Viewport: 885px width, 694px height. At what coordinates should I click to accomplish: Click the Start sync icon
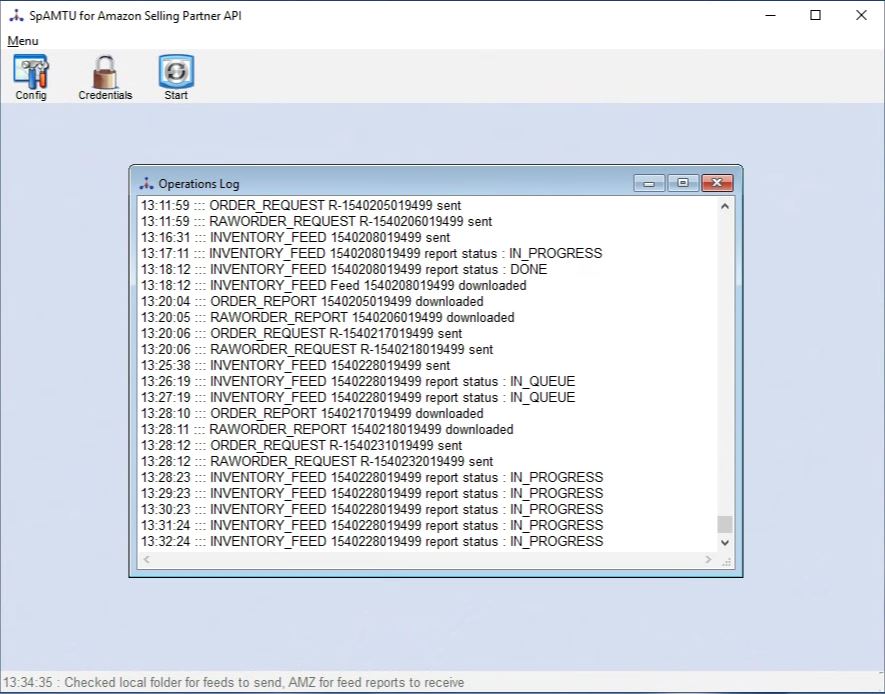(x=176, y=77)
